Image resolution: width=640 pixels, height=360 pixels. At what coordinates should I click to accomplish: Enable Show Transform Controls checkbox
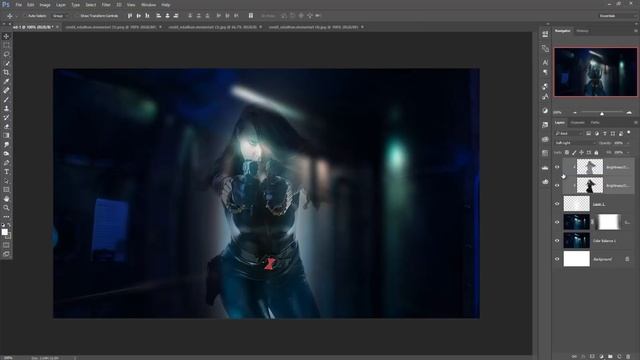coord(77,16)
